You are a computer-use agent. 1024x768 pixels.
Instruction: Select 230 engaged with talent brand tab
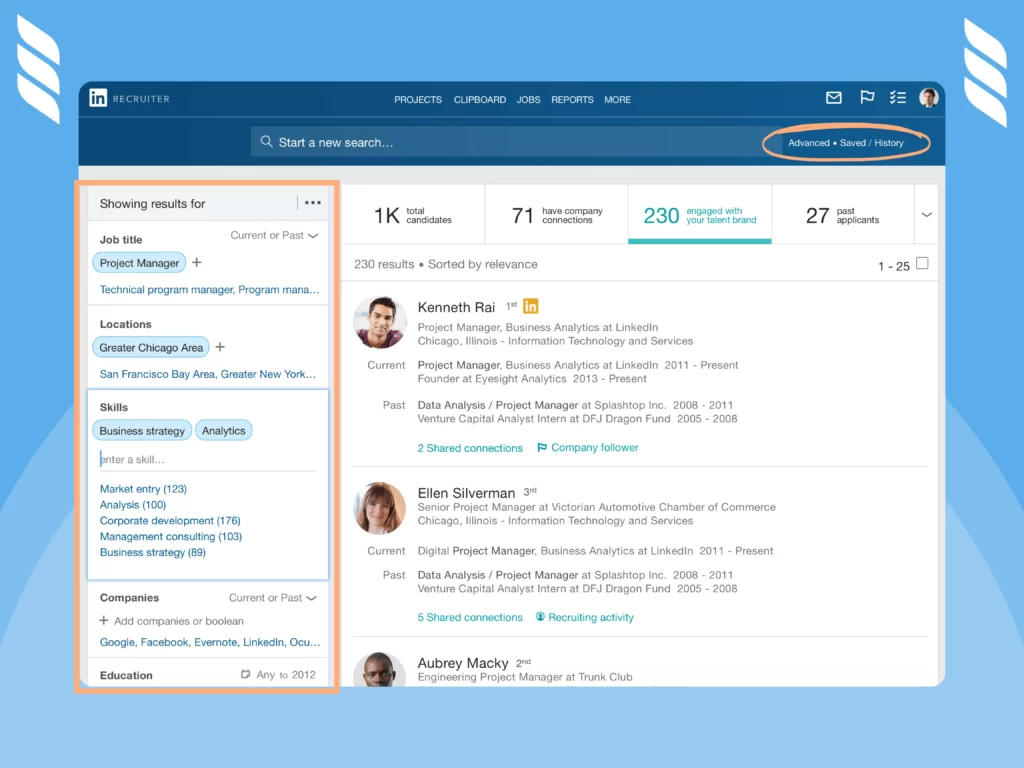[x=699, y=214]
